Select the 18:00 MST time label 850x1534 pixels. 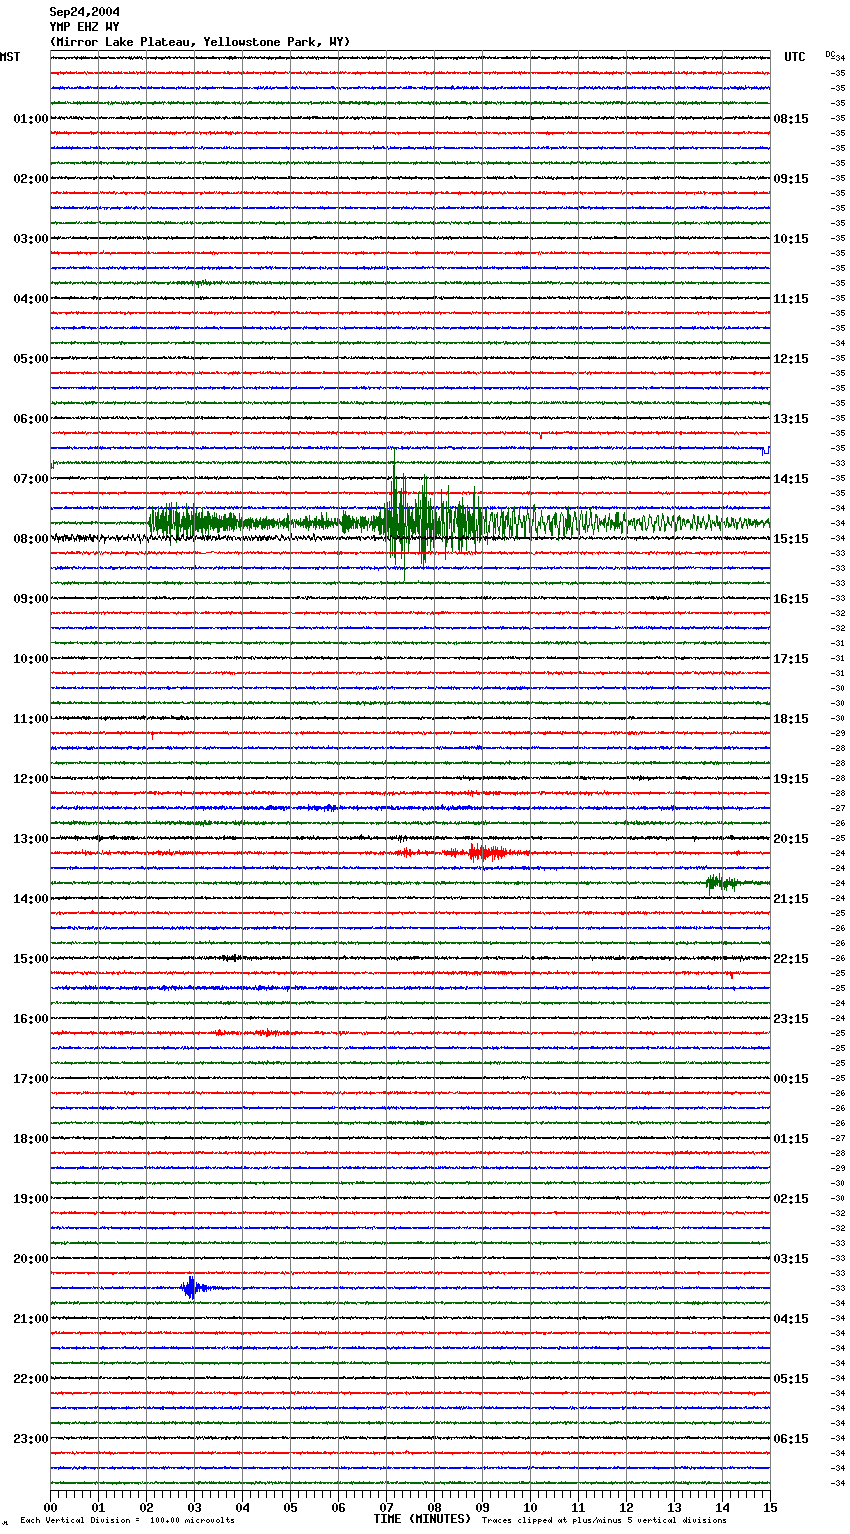30,1139
